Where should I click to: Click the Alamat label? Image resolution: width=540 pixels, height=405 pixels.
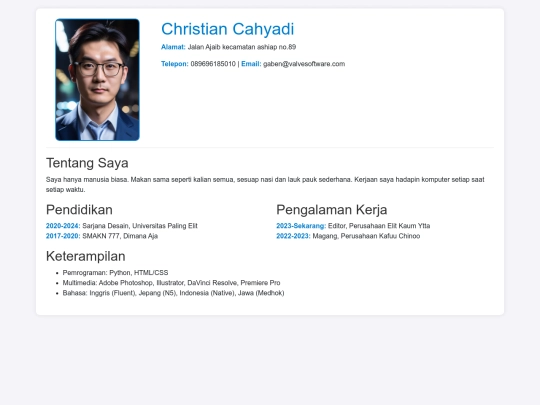point(173,47)
